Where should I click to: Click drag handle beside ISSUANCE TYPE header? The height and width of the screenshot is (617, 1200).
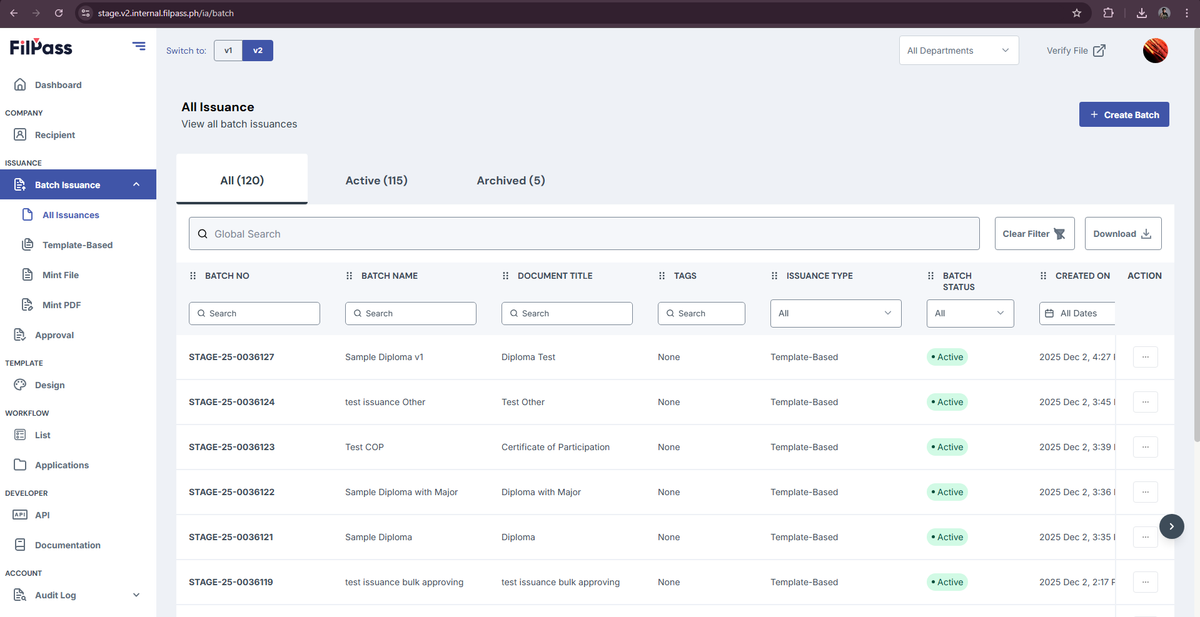coord(775,276)
